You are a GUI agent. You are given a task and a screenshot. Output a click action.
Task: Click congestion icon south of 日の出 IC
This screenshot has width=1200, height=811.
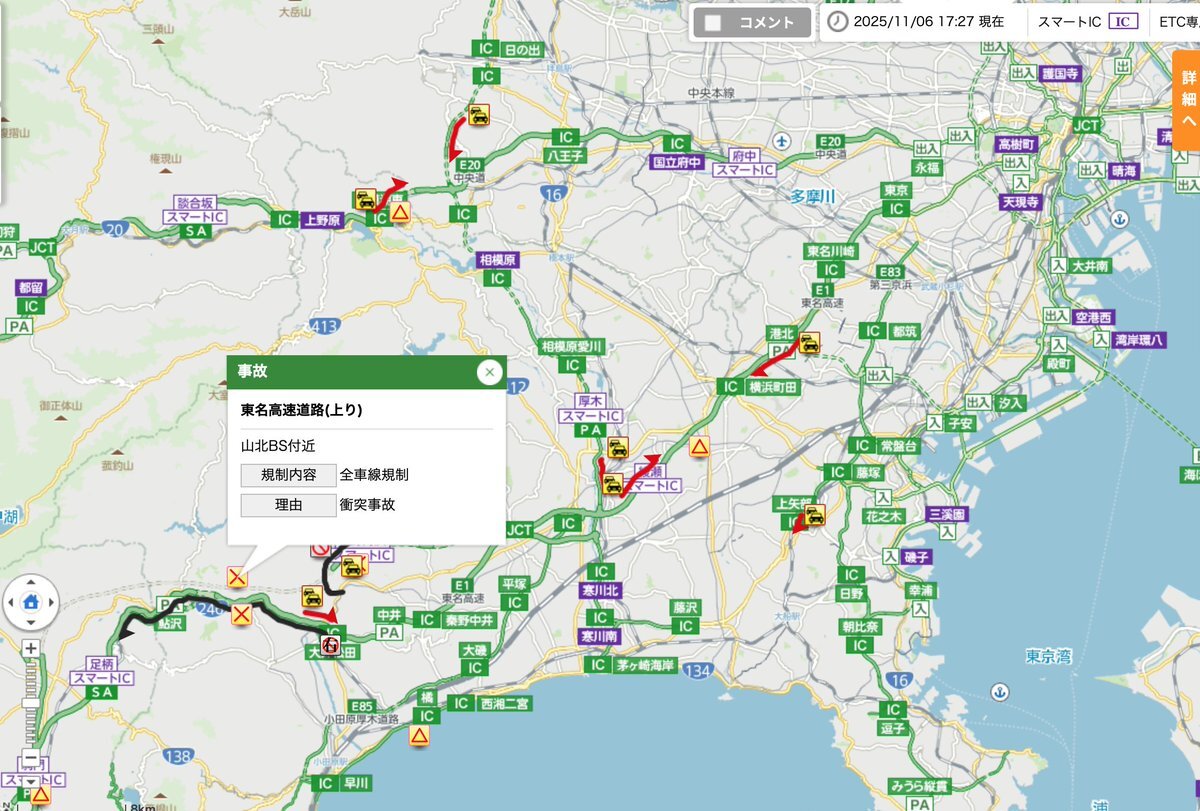tap(479, 115)
